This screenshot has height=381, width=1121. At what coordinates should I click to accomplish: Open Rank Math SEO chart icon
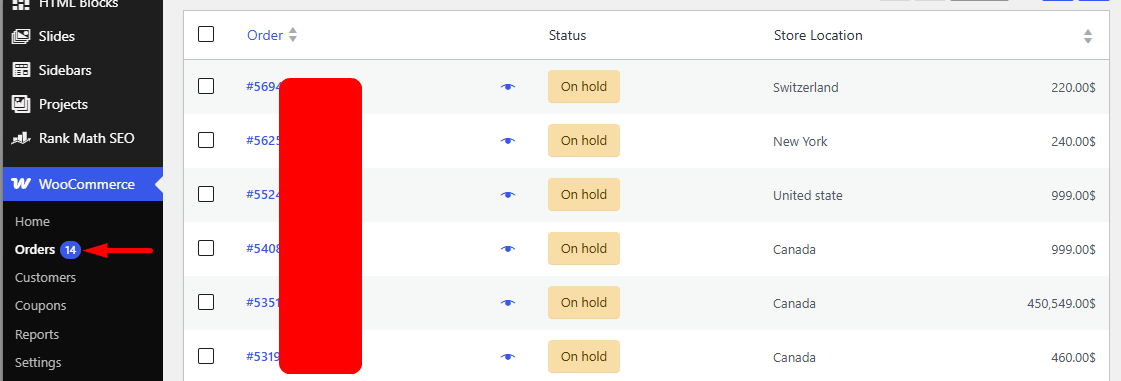21,138
